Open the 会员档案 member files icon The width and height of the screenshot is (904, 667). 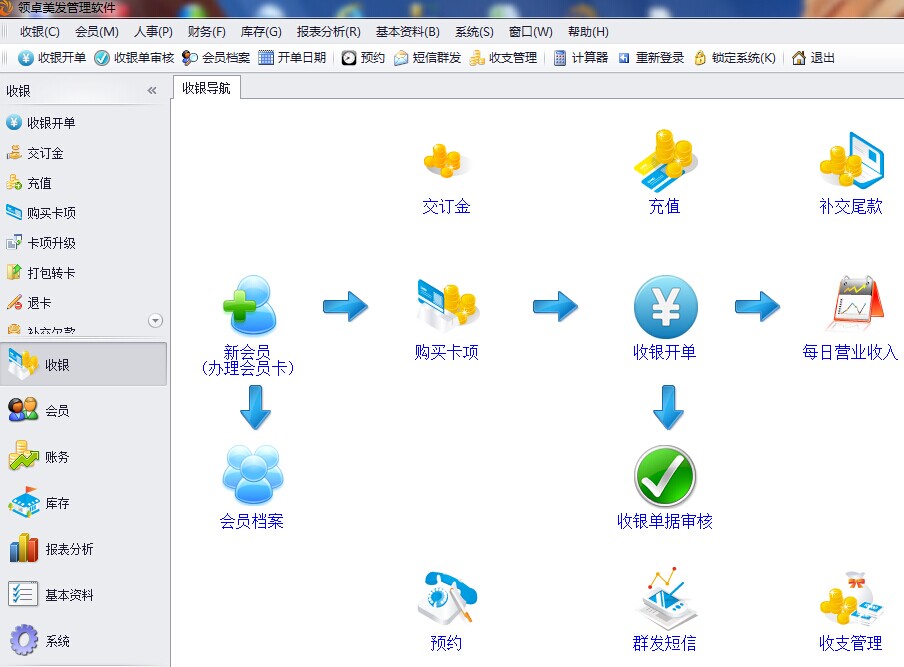[252, 475]
